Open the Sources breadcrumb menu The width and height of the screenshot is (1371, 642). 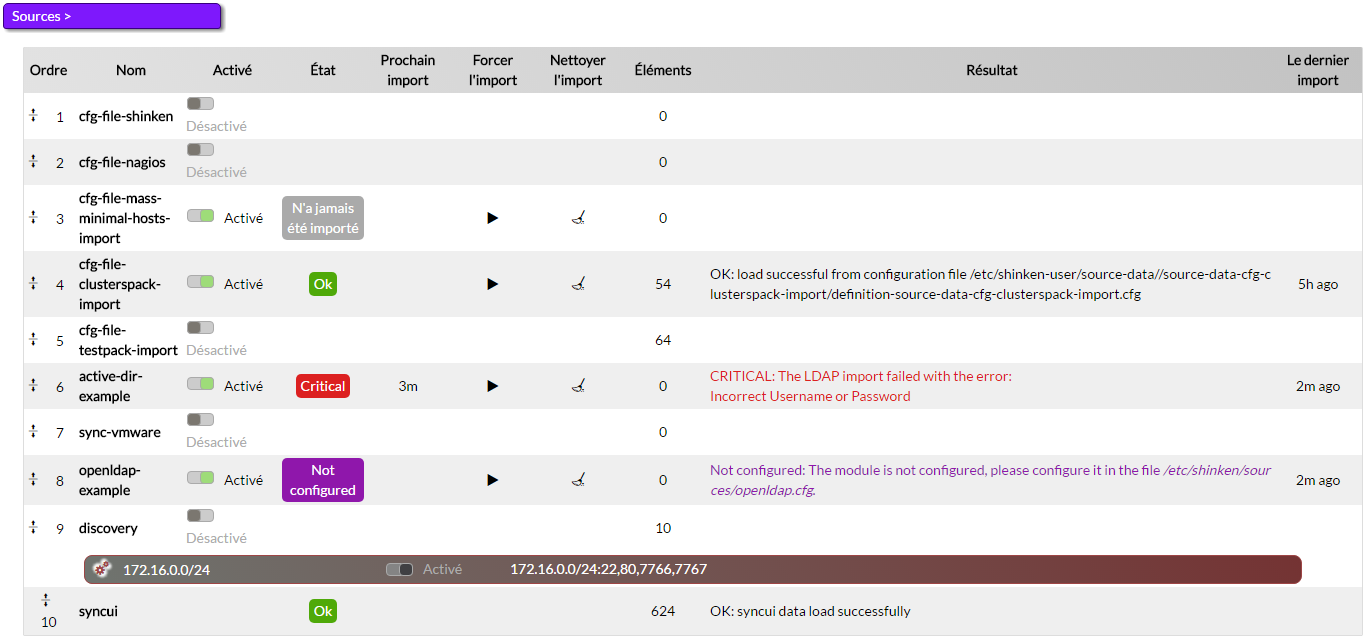pyautogui.click(x=111, y=16)
